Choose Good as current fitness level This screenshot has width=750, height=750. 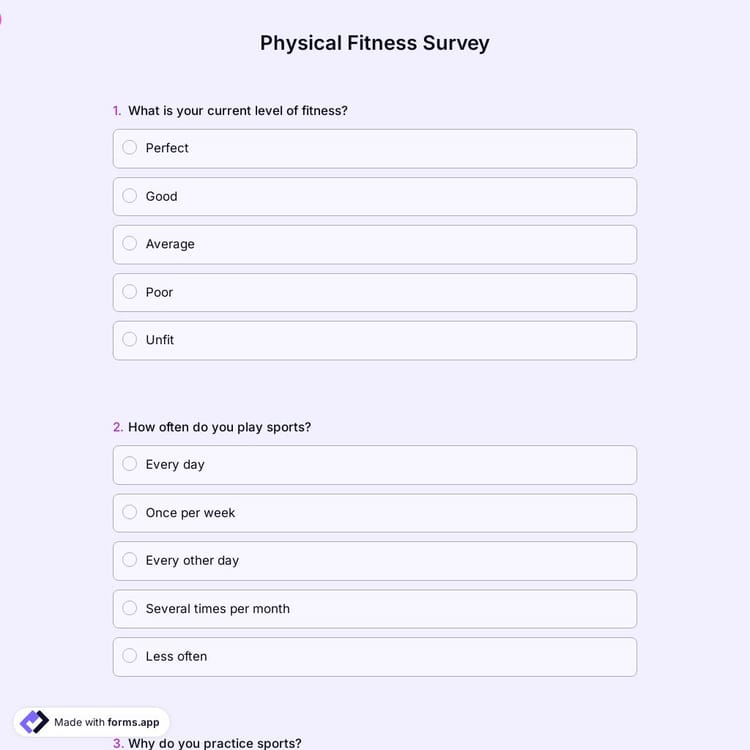click(x=130, y=196)
